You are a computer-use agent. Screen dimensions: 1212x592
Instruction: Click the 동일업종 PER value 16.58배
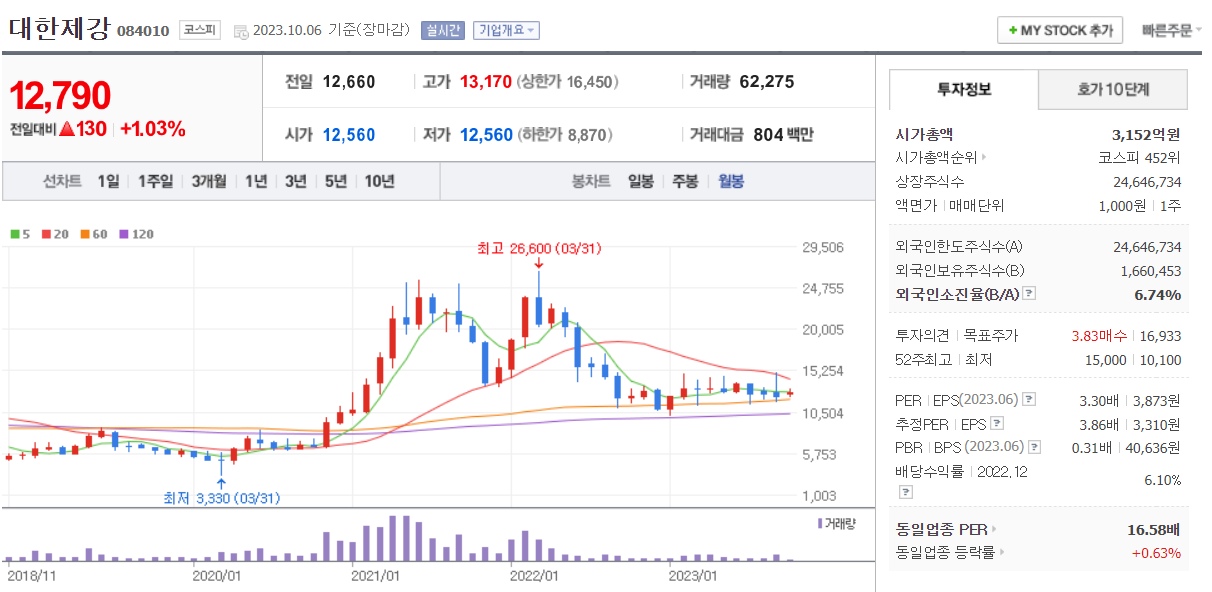click(1153, 529)
